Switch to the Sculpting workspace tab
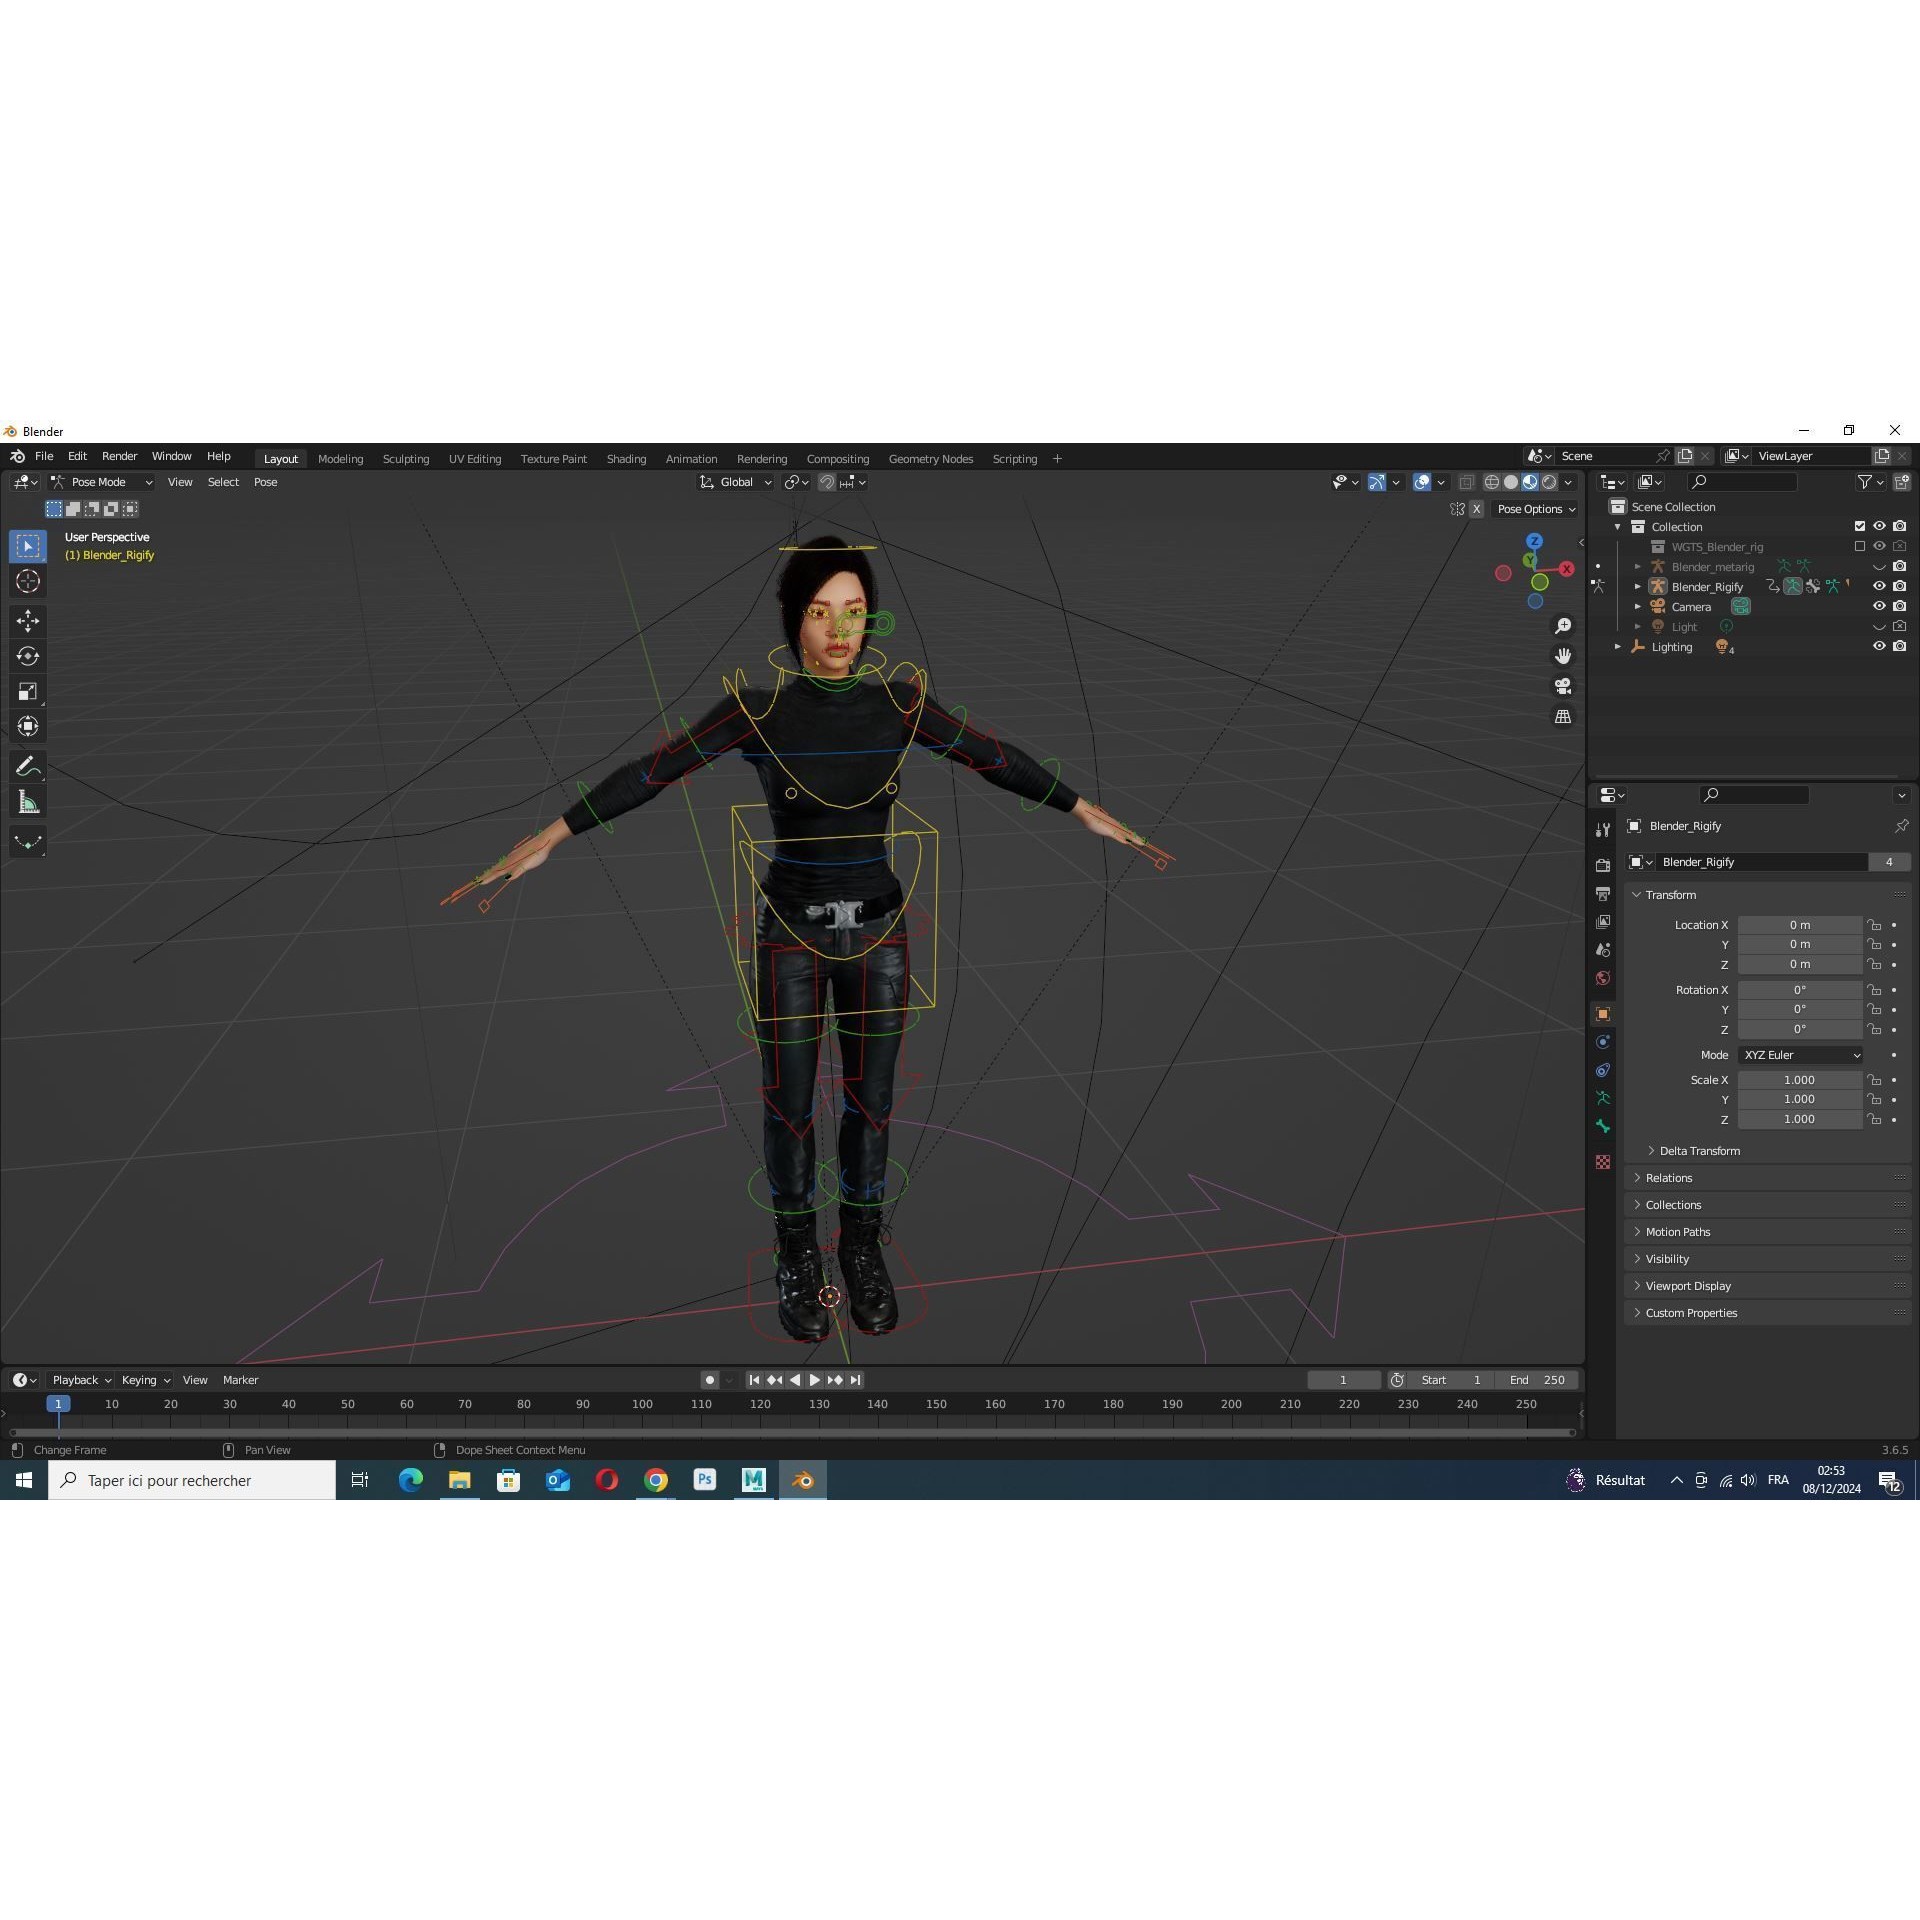 (406, 459)
